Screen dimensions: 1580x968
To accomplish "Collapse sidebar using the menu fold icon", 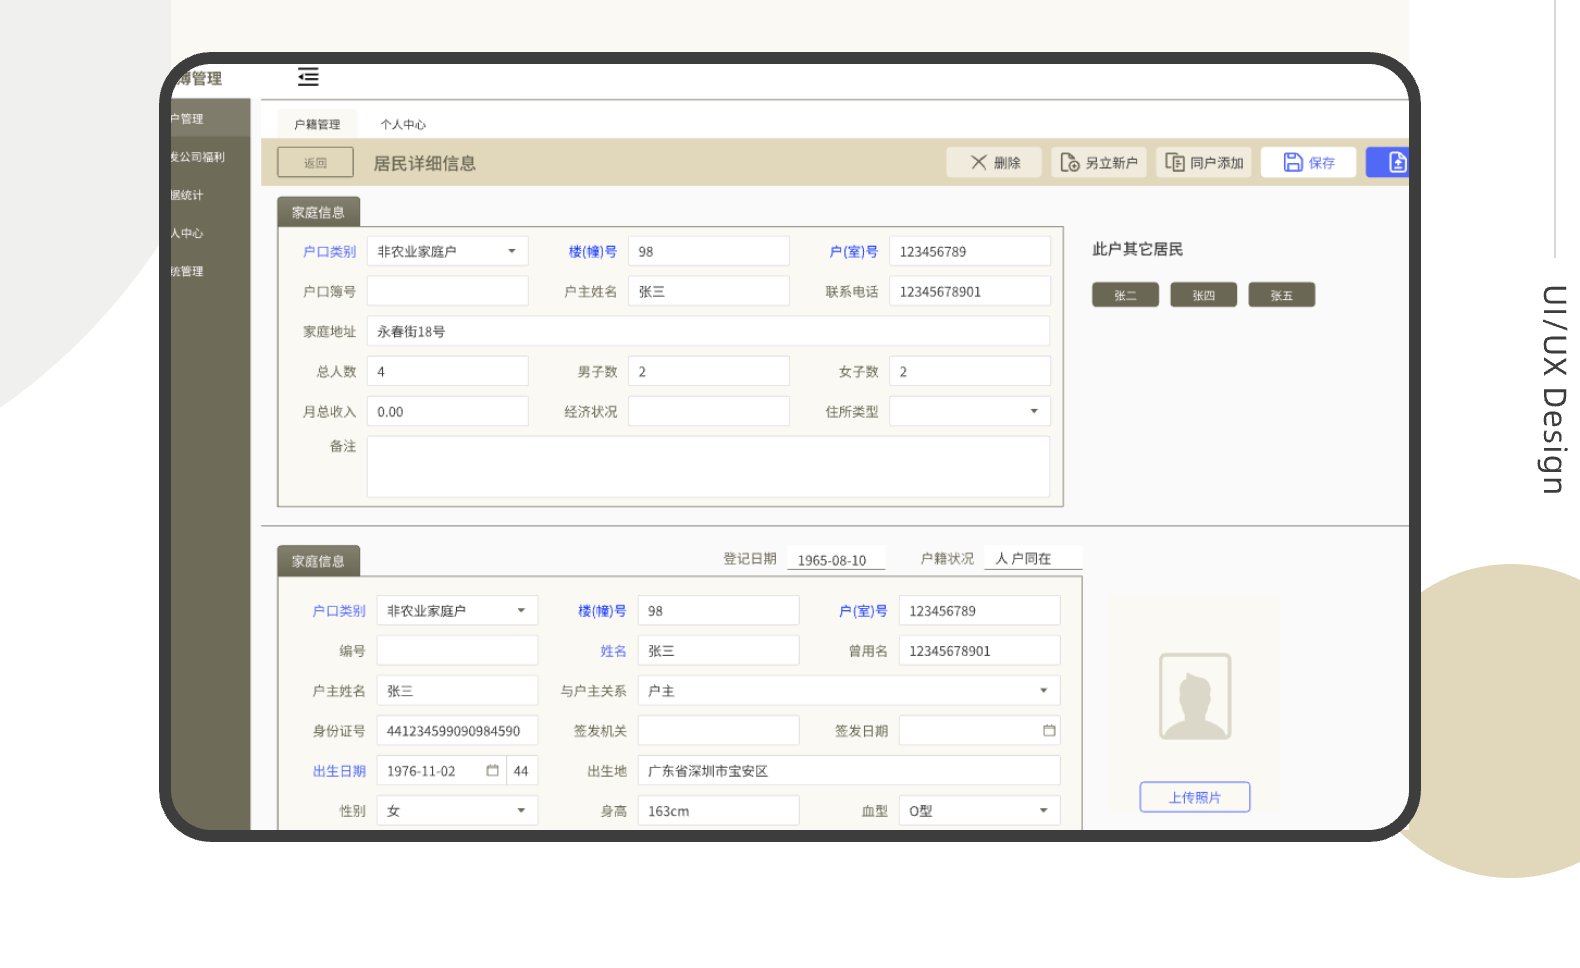I will 308,77.
